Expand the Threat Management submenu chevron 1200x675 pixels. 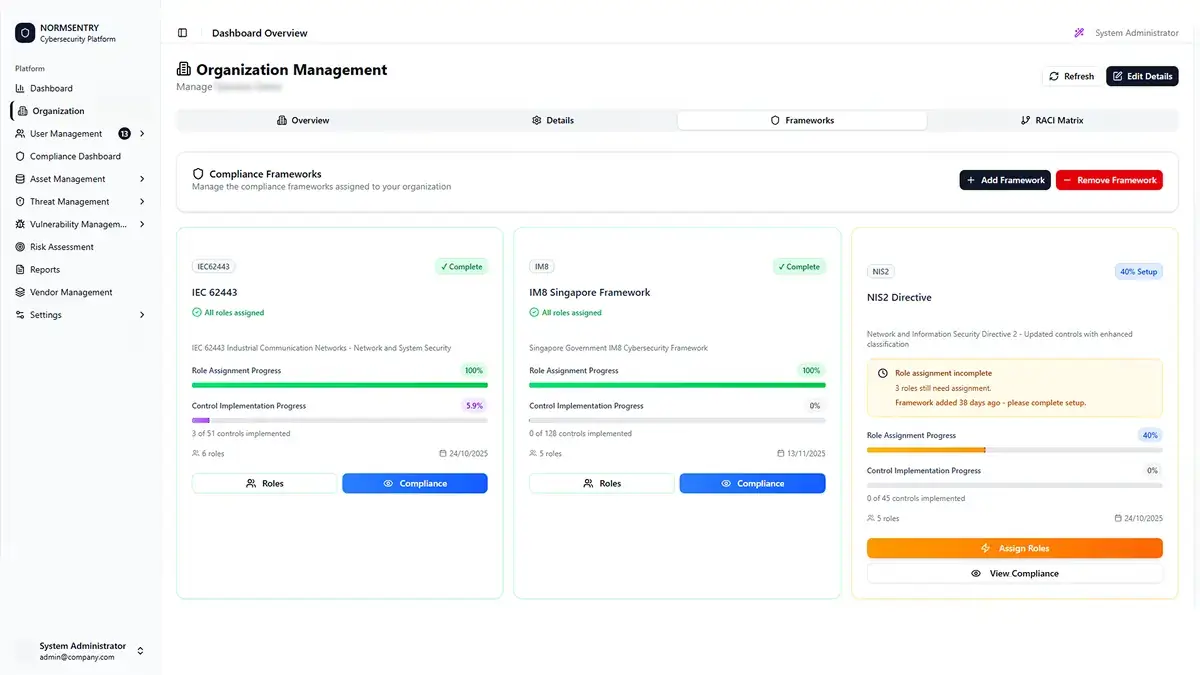(142, 202)
